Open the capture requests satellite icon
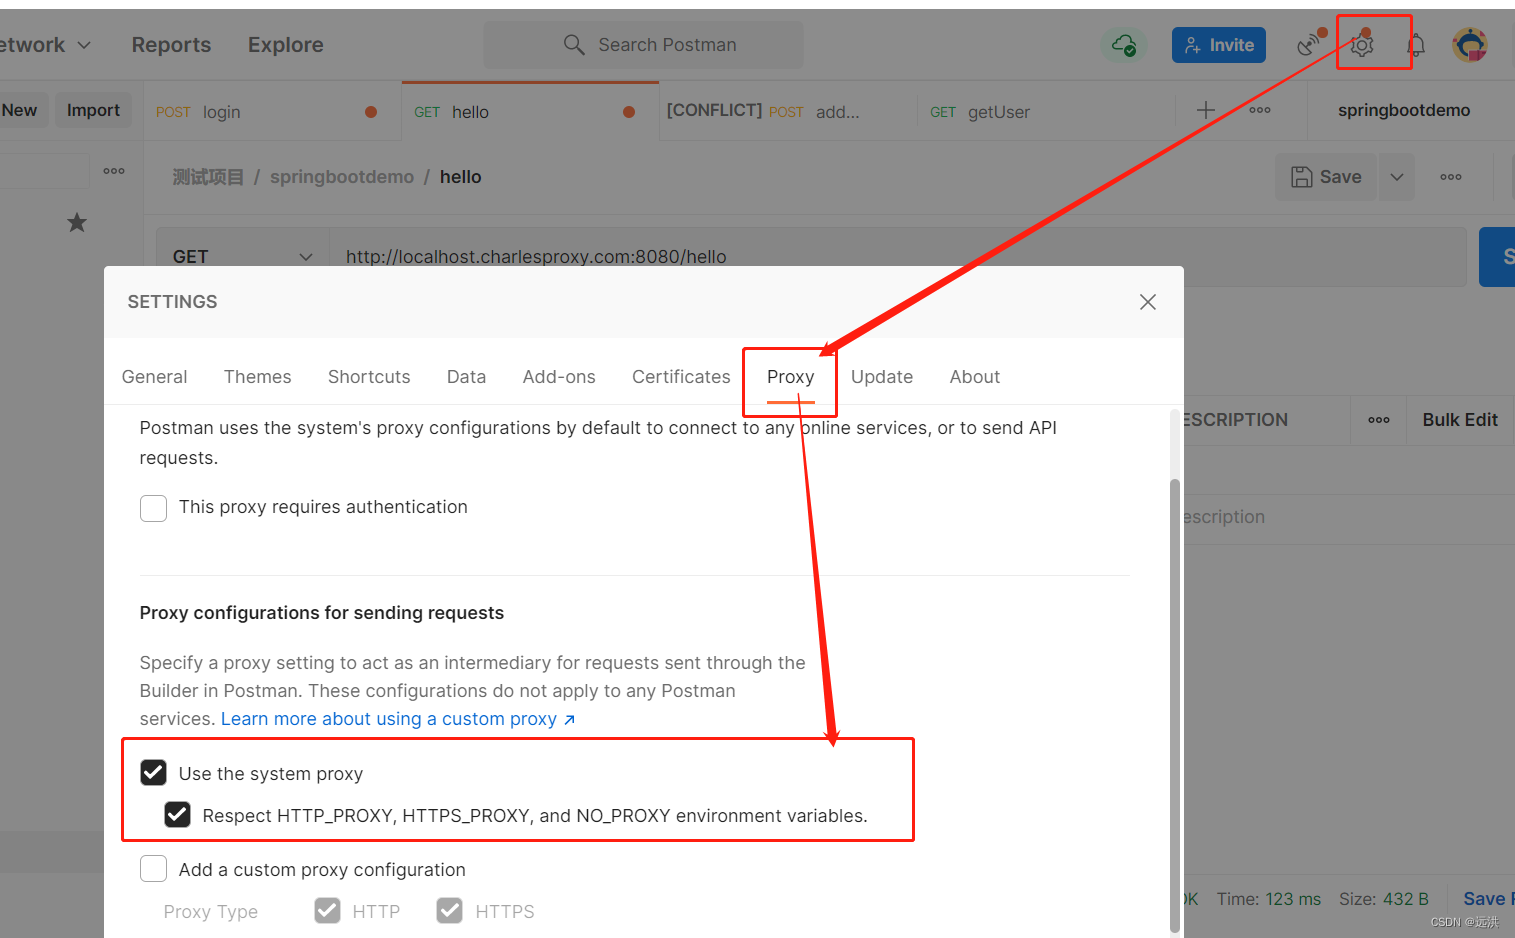This screenshot has width=1515, height=938. [x=1309, y=45]
